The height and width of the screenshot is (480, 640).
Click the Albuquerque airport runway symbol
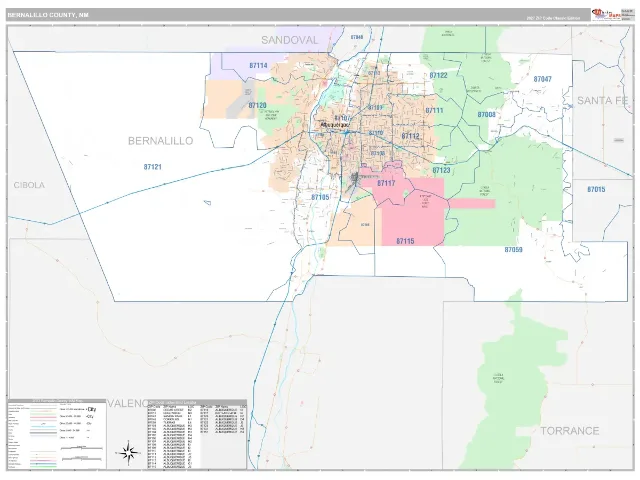coord(354,180)
